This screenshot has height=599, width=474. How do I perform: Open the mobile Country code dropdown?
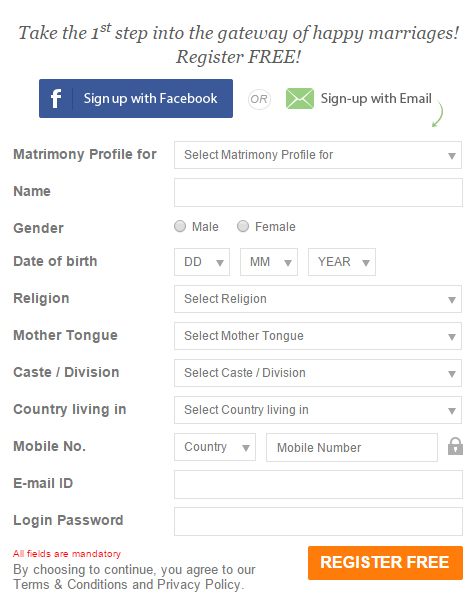215,447
